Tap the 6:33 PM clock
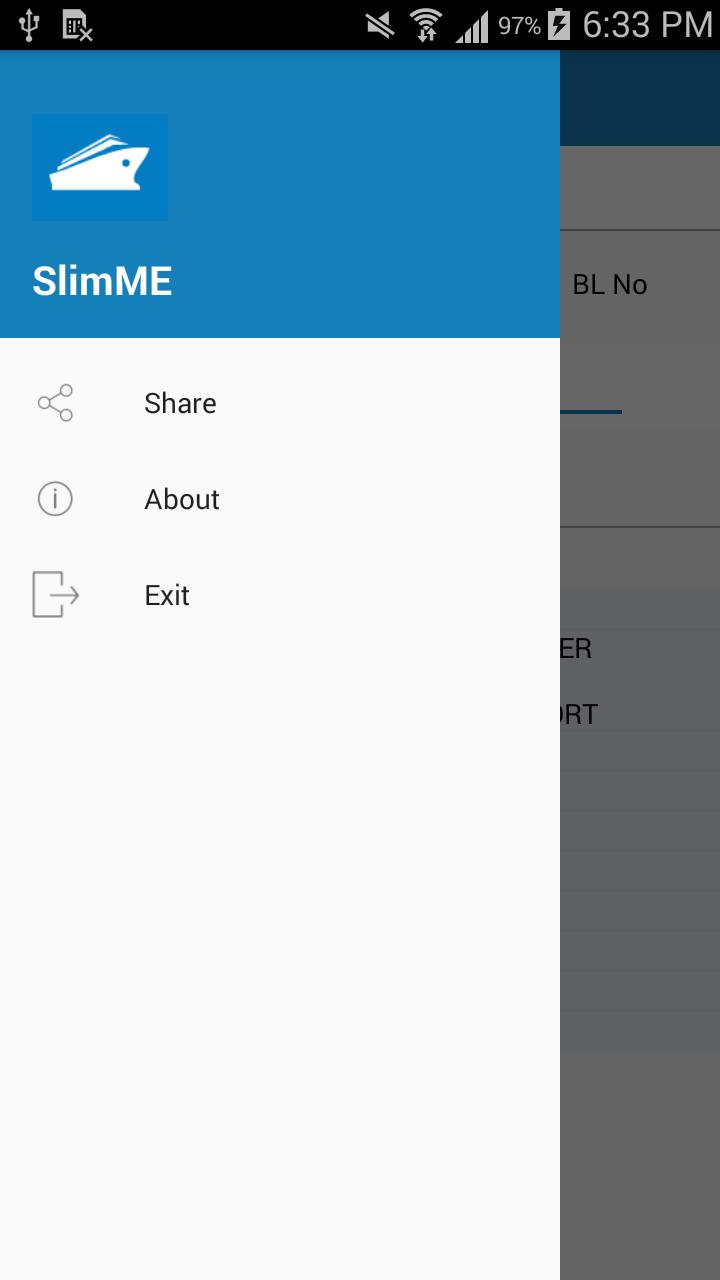 point(647,25)
